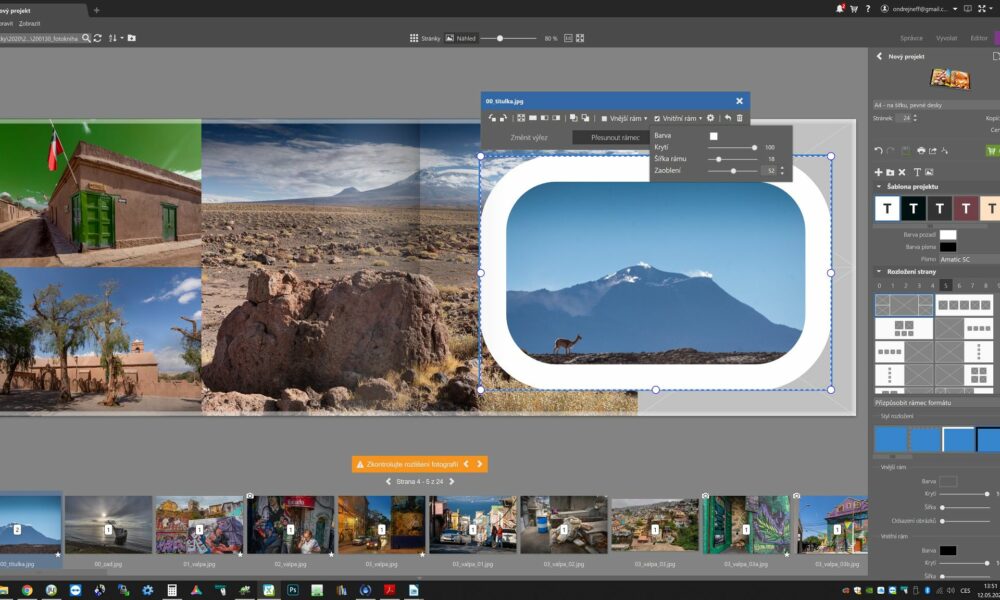Click the fit-to-window zoom icon

click(x=580, y=38)
